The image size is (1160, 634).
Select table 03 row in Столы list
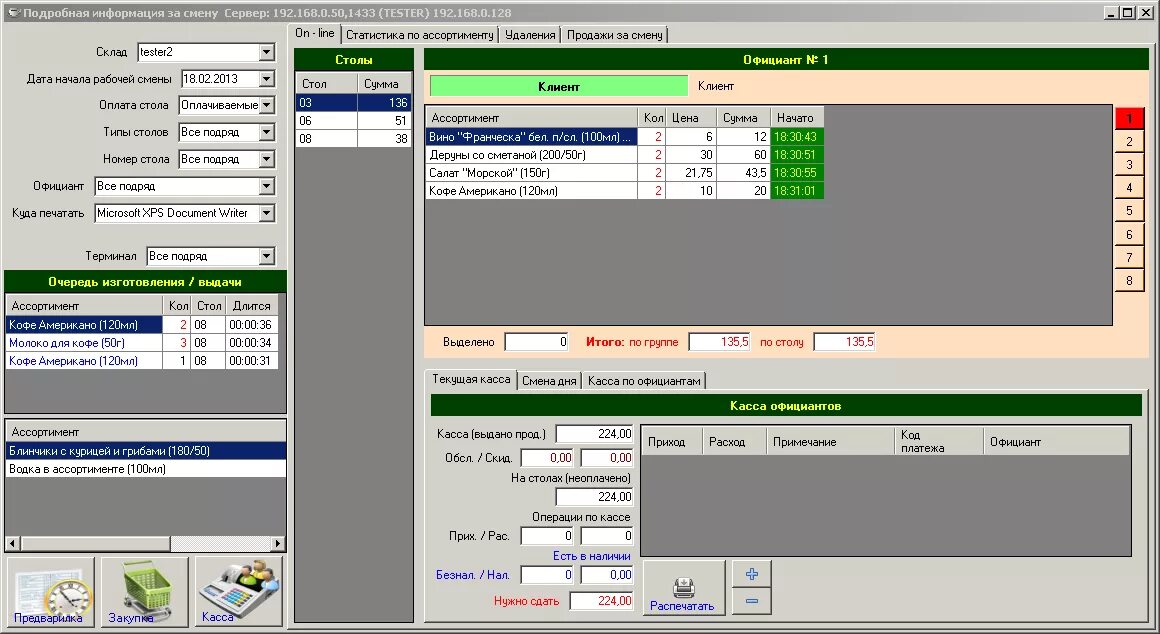[354, 103]
